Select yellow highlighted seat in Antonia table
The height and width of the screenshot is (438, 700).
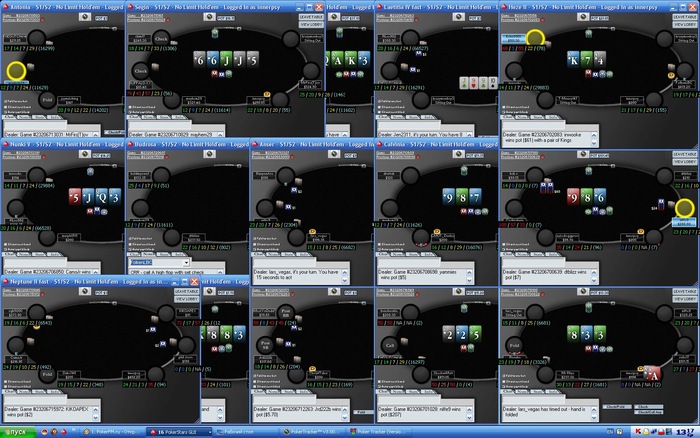click(17, 71)
